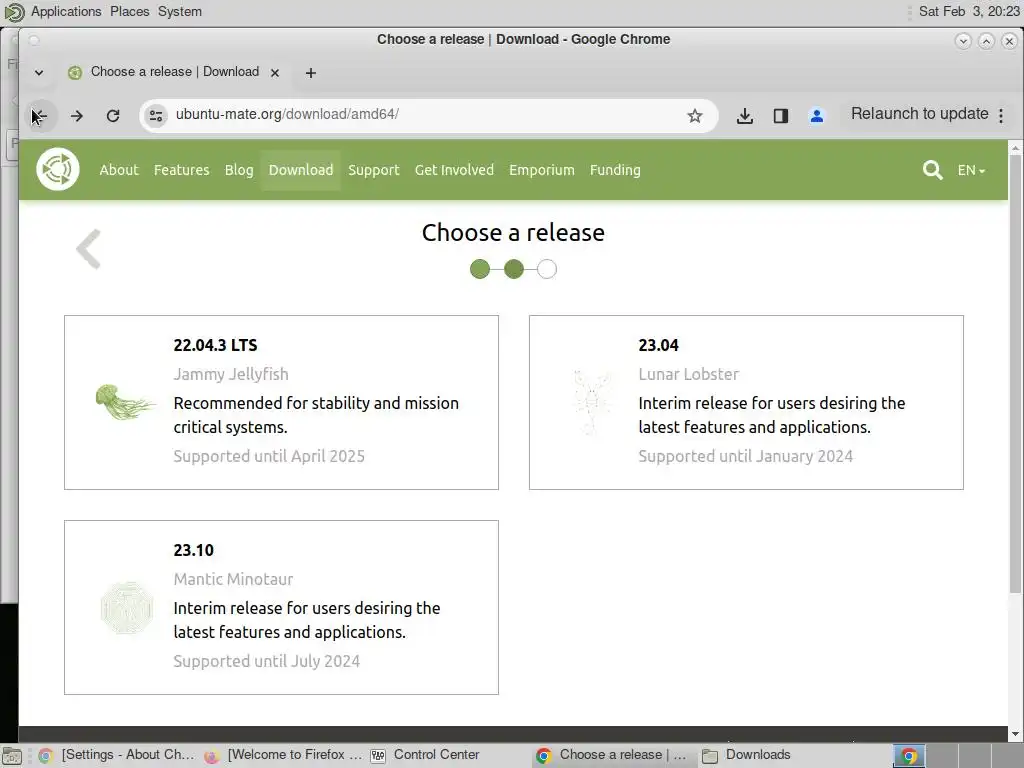This screenshot has width=1024, height=768.
Task: Click the browser Back arrow button
Action: click(x=40, y=116)
